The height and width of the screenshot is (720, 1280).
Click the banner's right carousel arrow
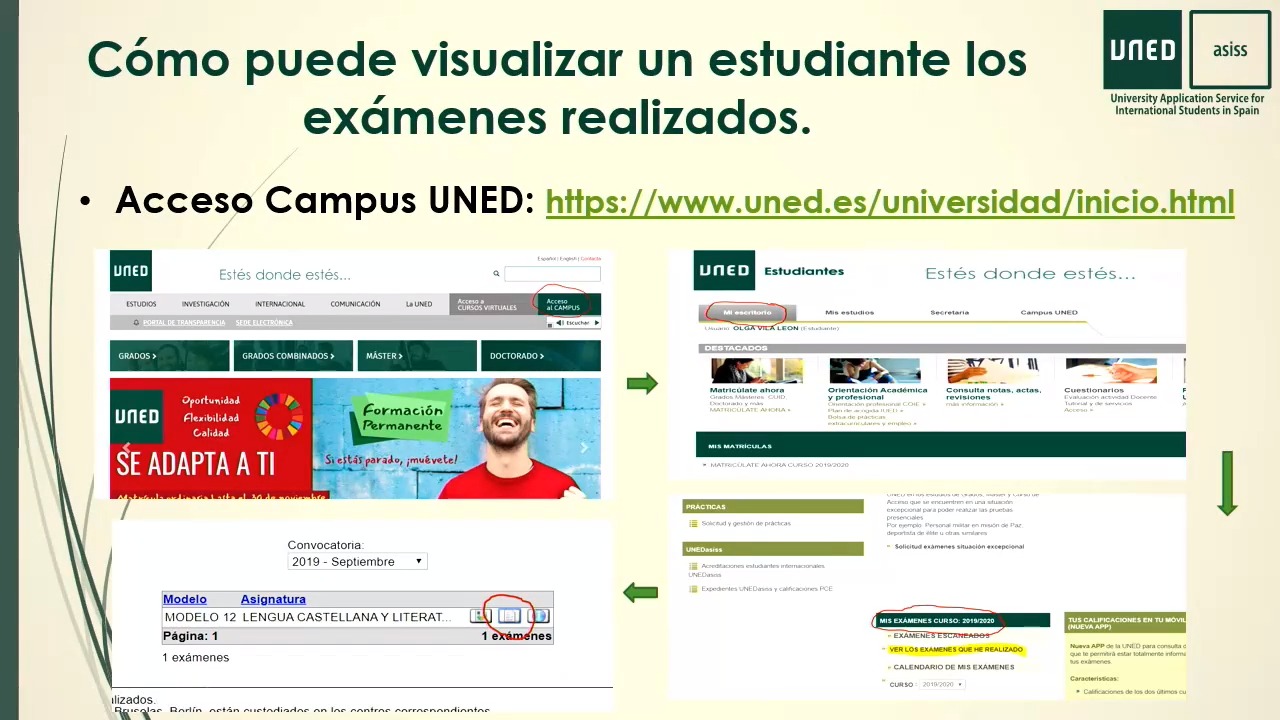point(584,448)
